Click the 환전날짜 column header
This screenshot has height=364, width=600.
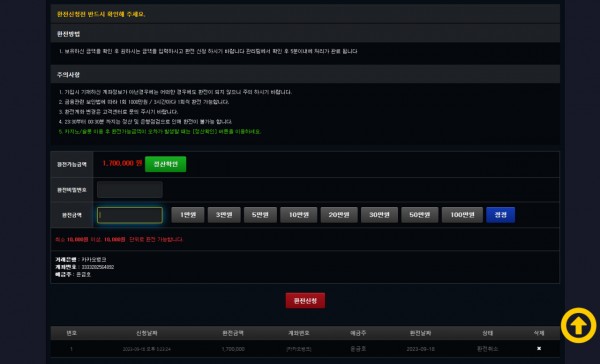(420, 333)
